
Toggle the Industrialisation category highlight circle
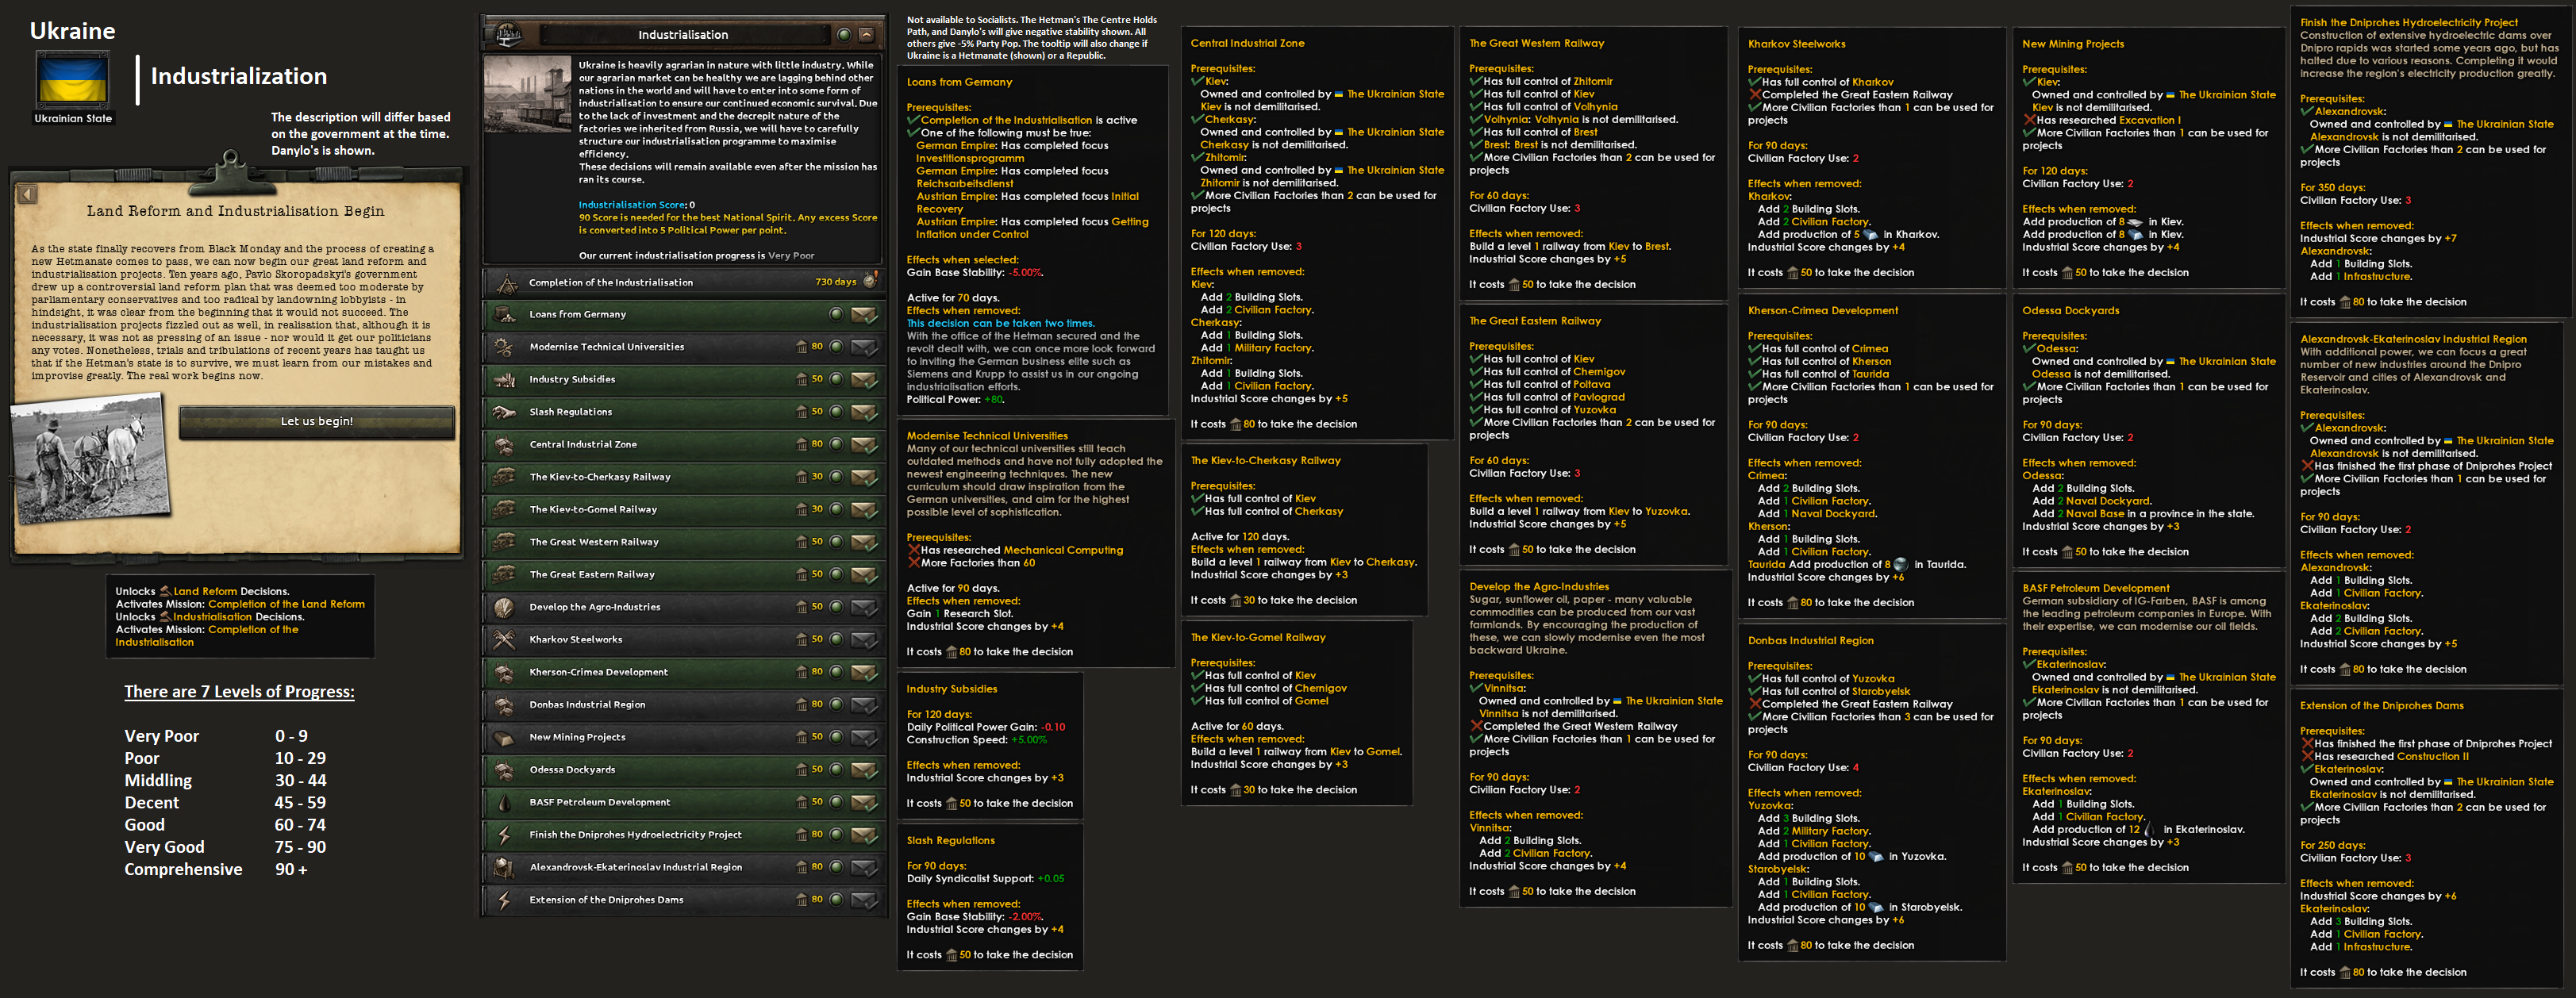click(x=844, y=35)
